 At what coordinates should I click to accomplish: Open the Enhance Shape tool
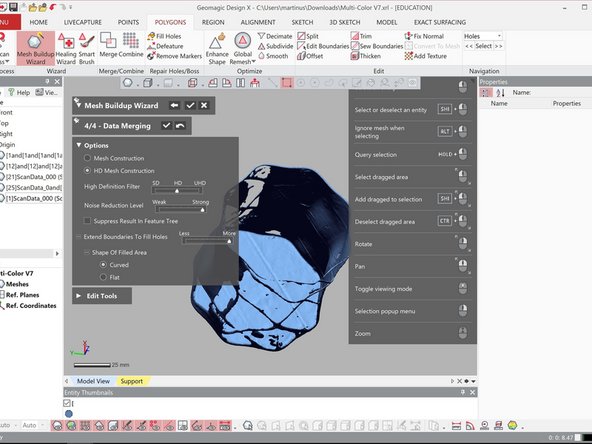[x=217, y=48]
